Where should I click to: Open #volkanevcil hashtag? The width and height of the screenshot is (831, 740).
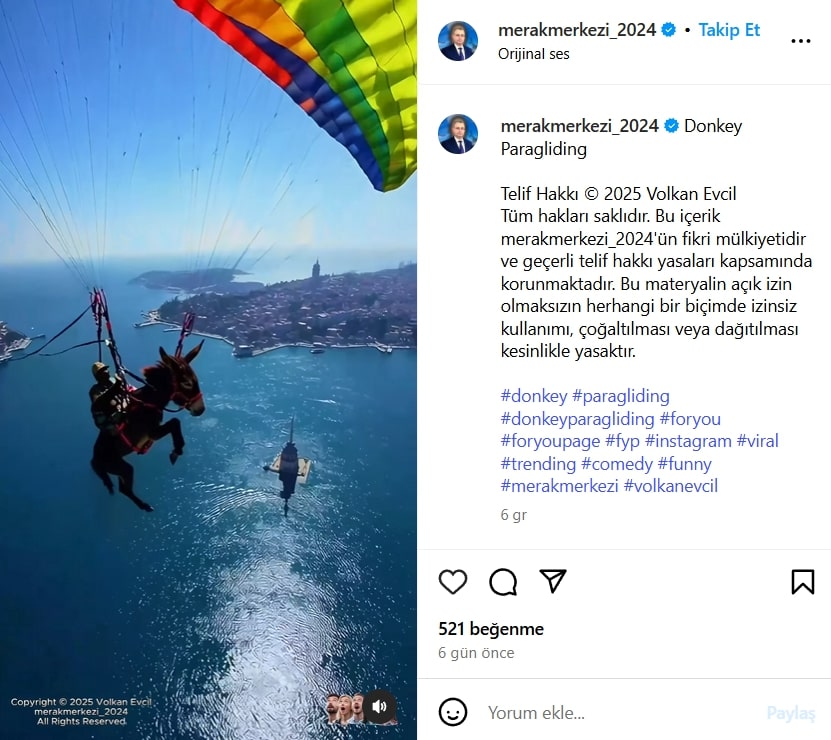[671, 486]
